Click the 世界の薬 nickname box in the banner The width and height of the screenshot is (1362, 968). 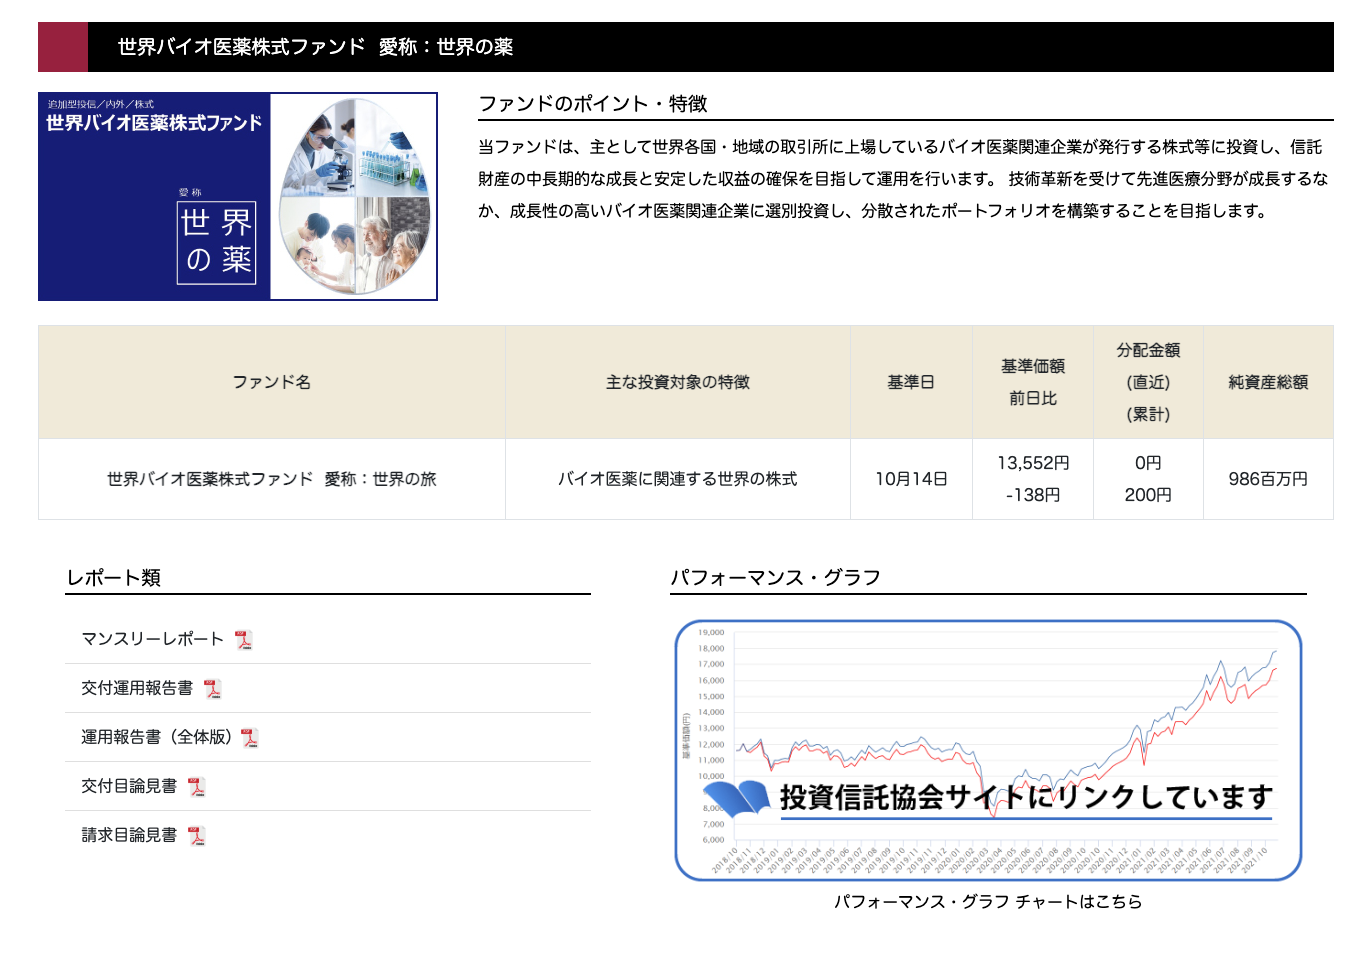tap(217, 242)
